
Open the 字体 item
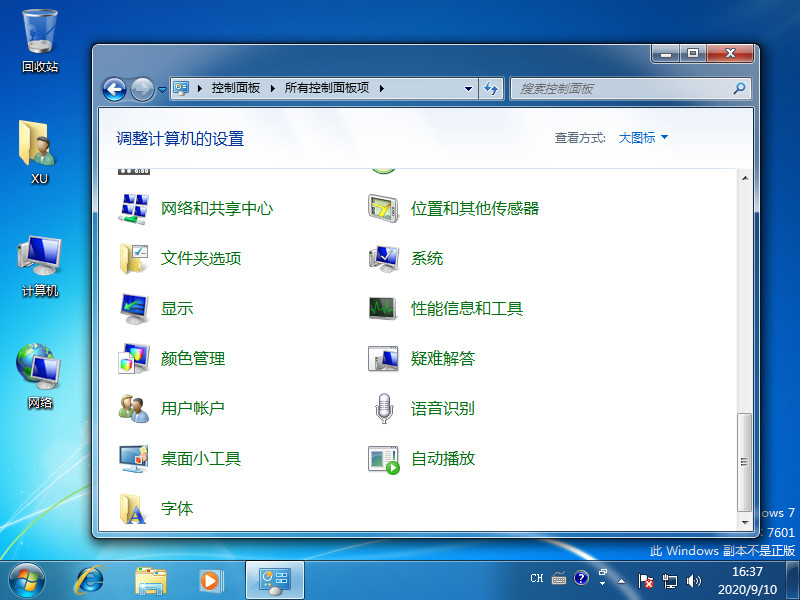pos(178,508)
